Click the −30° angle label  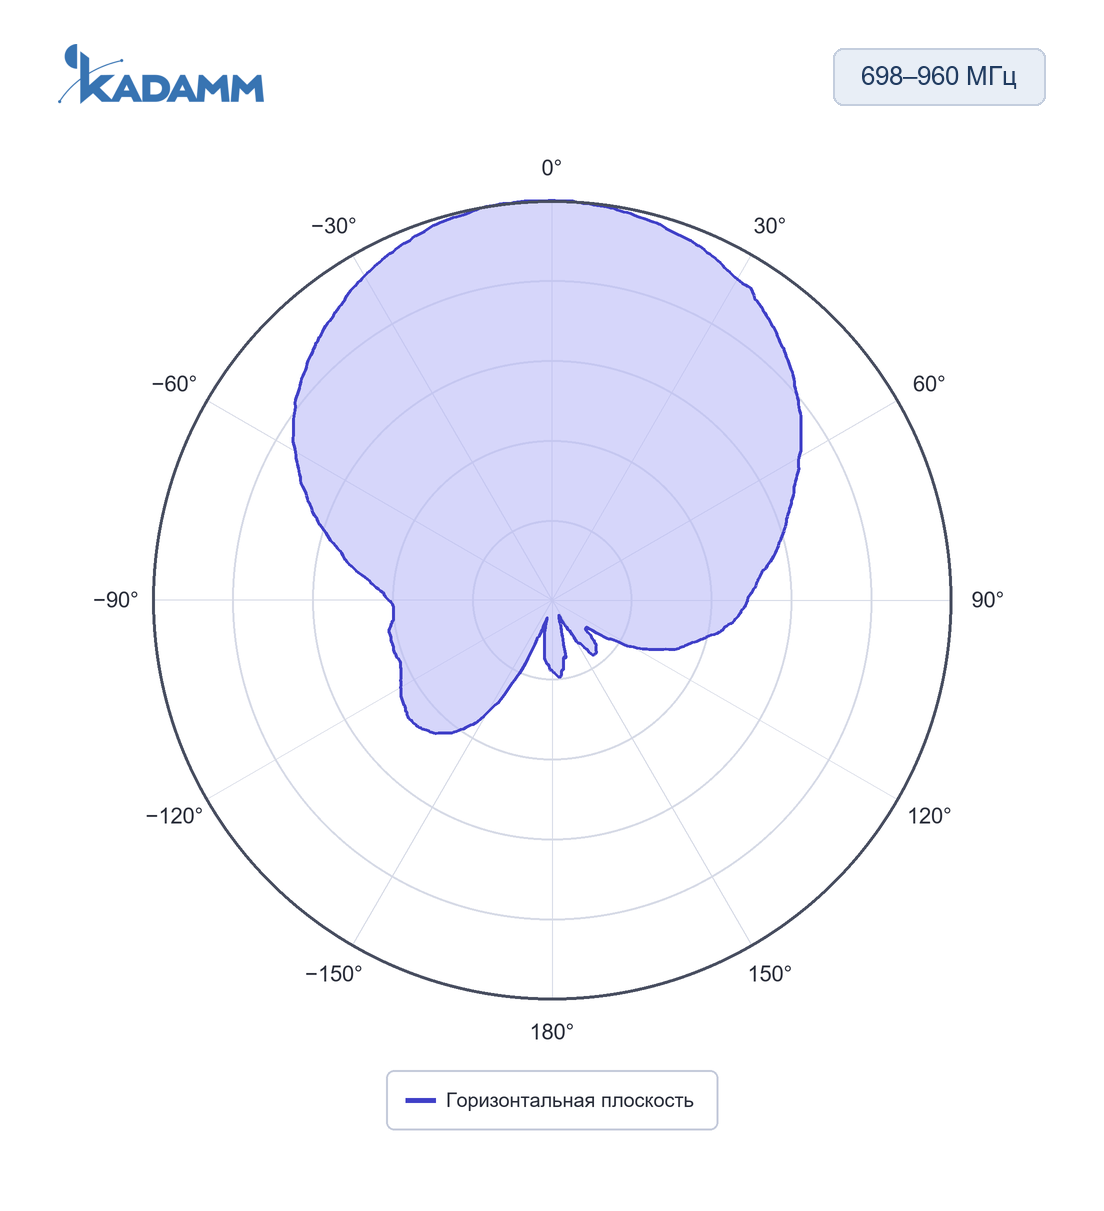point(334,226)
